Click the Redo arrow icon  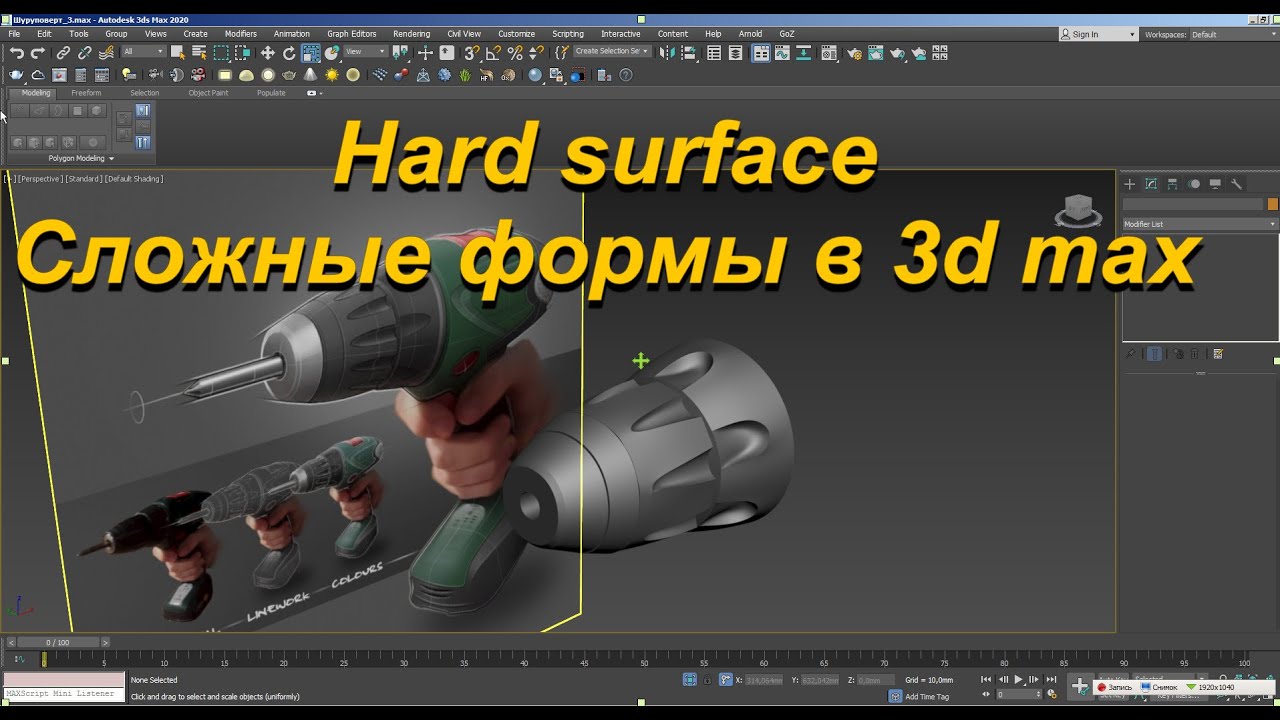38,53
